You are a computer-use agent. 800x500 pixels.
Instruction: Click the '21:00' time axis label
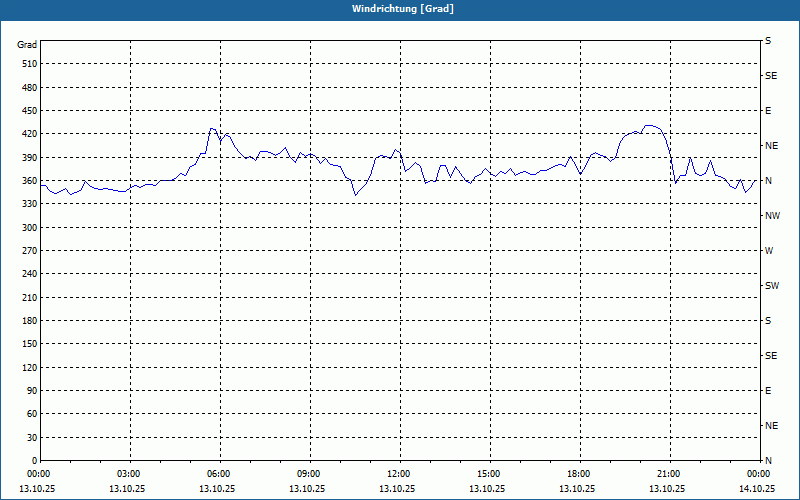pyautogui.click(x=668, y=474)
